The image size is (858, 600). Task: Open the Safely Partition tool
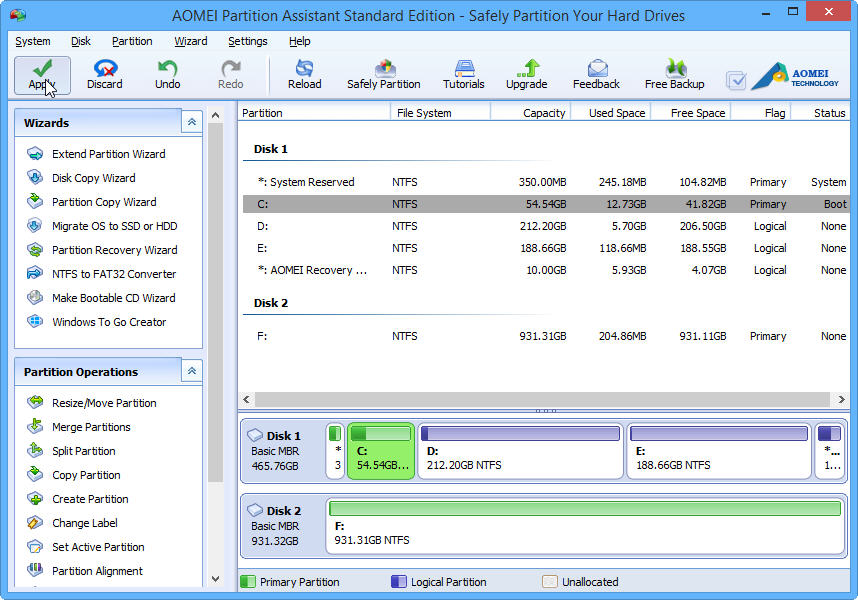click(x=384, y=75)
